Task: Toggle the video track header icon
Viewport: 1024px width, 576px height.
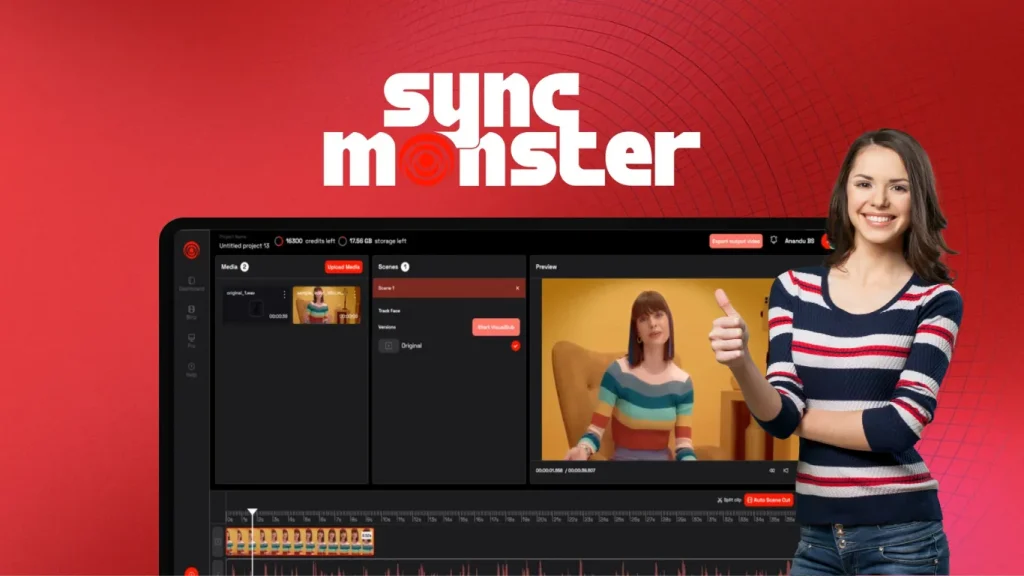Action: (218, 541)
